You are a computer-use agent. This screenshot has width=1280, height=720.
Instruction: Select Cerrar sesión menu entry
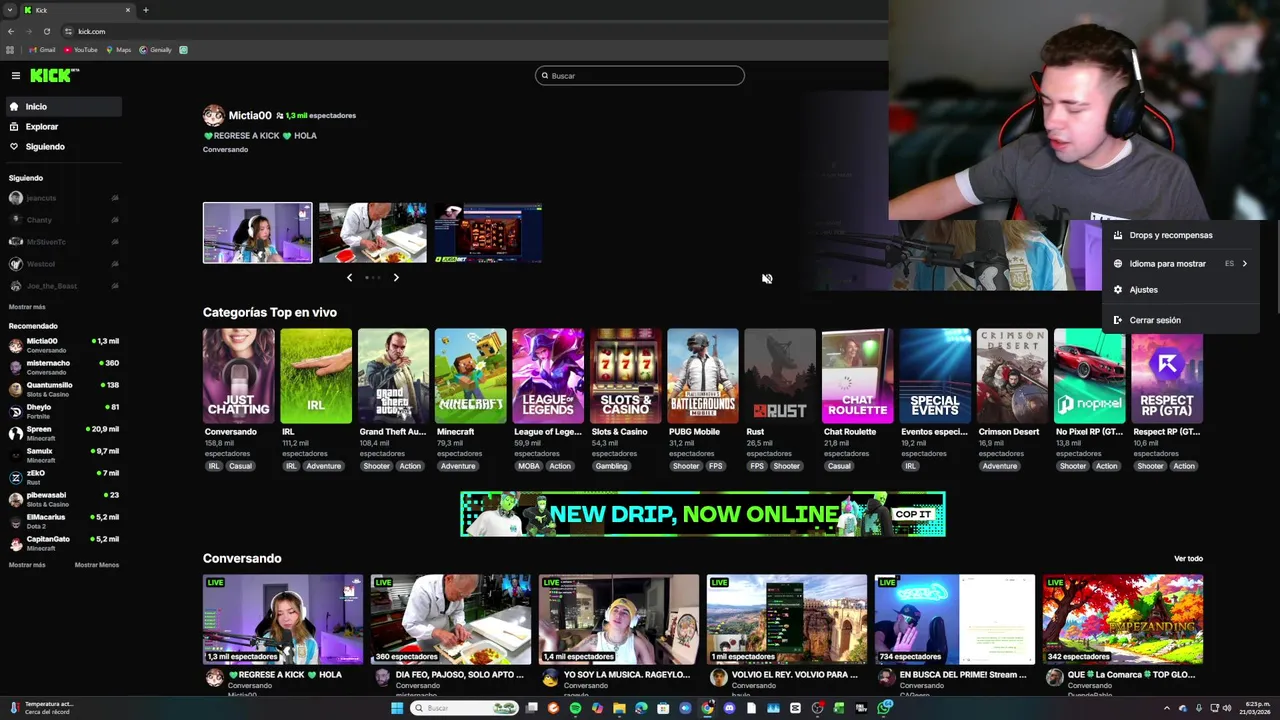[1180, 320]
